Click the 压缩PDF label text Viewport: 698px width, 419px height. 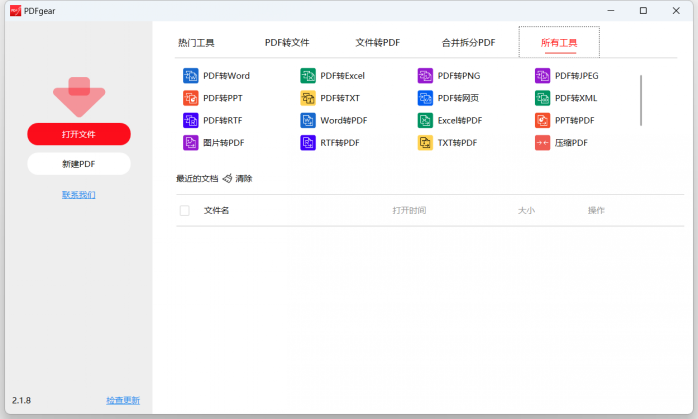571,142
